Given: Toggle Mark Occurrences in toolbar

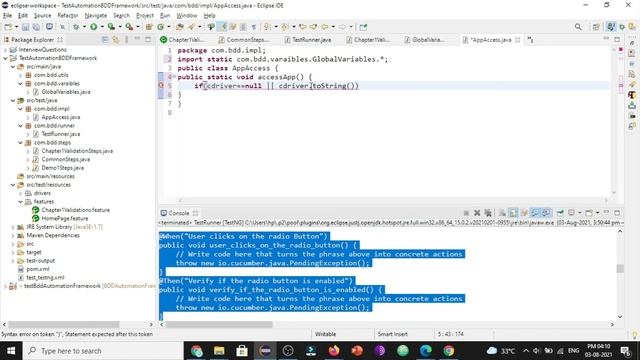Looking at the screenshot, I should tap(222, 27).
